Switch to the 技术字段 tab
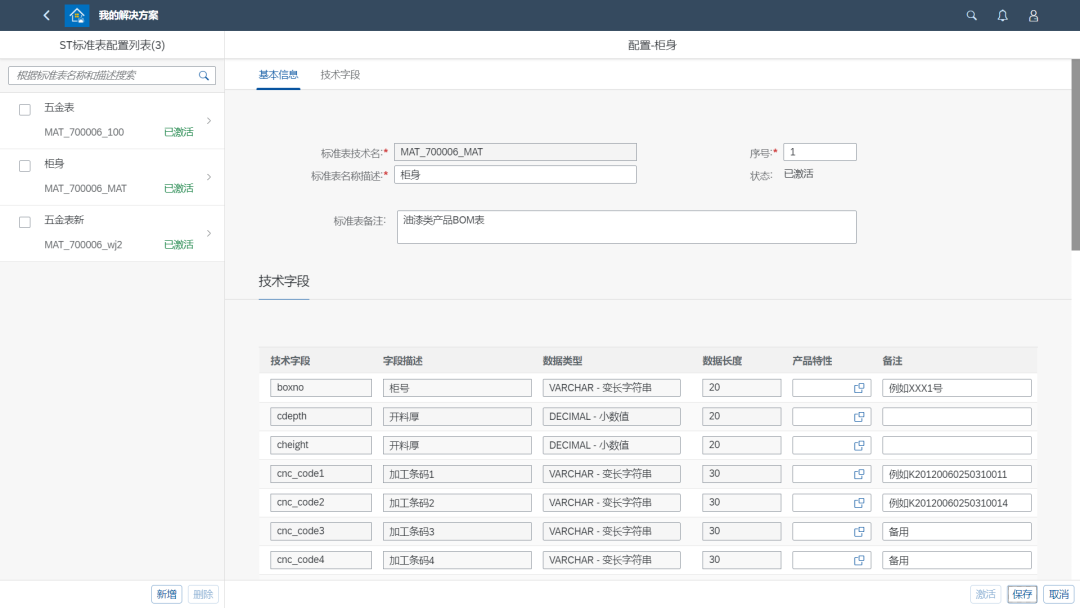Image resolution: width=1080 pixels, height=608 pixels. point(340,75)
